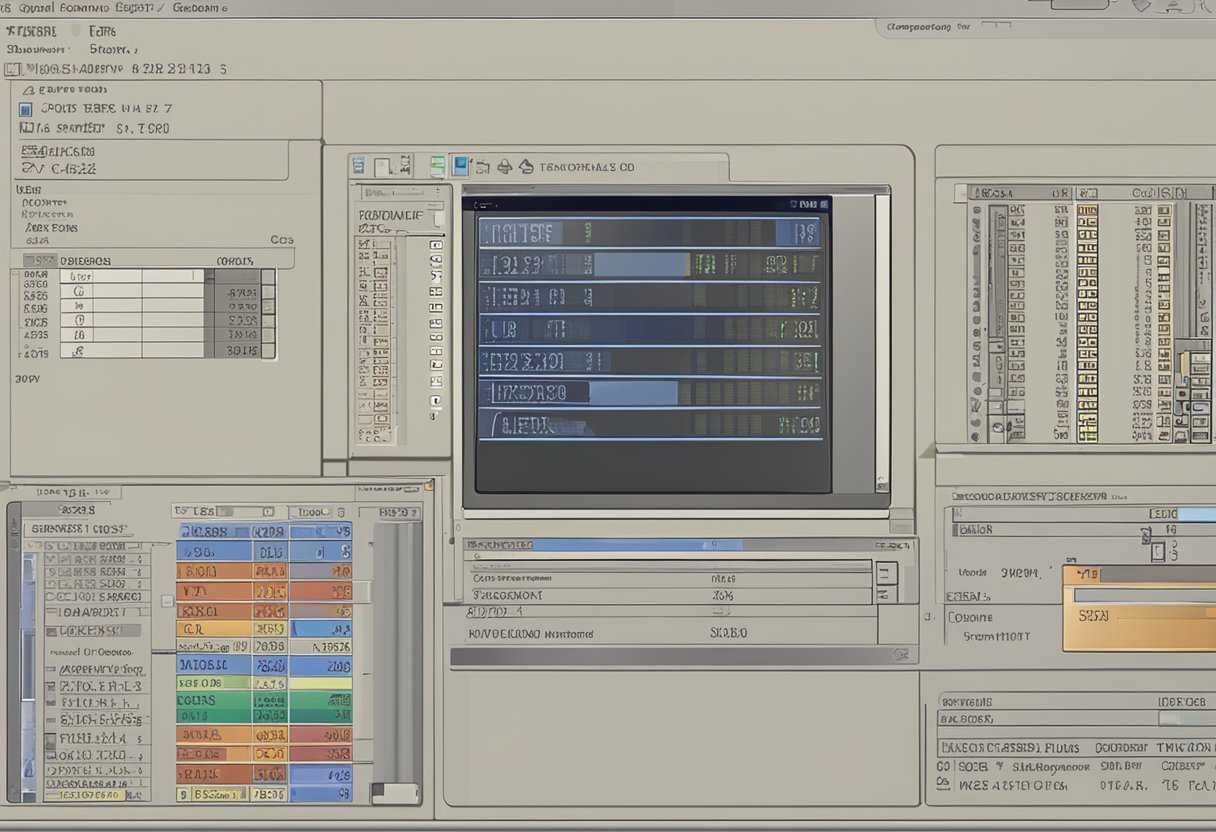
Task: Open the small box below the right-side blue field
Action: (1157, 551)
